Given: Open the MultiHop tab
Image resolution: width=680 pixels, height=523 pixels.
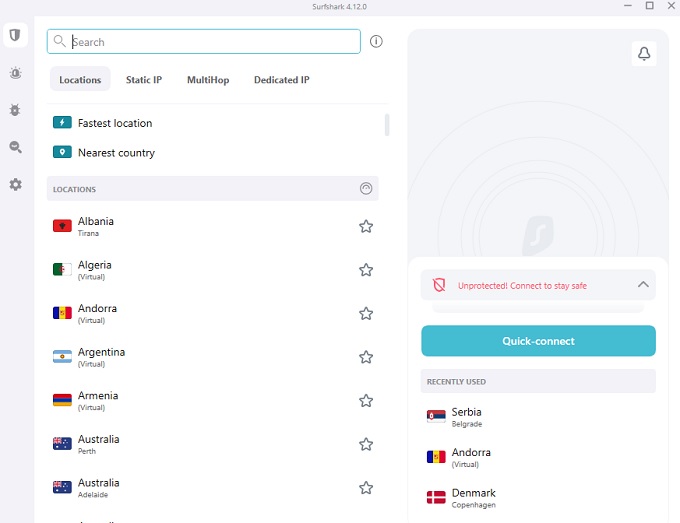Looking at the screenshot, I should point(208,79).
